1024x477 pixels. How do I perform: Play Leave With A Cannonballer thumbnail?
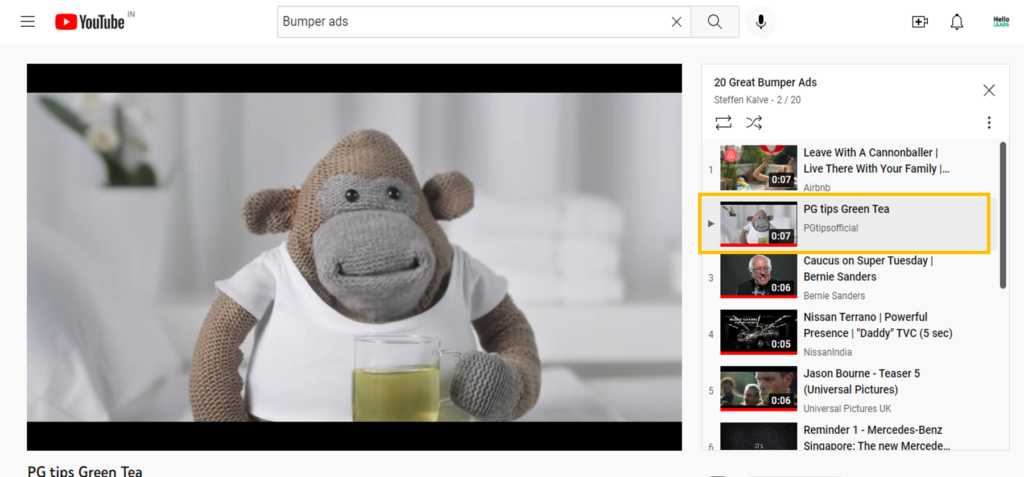[758, 168]
